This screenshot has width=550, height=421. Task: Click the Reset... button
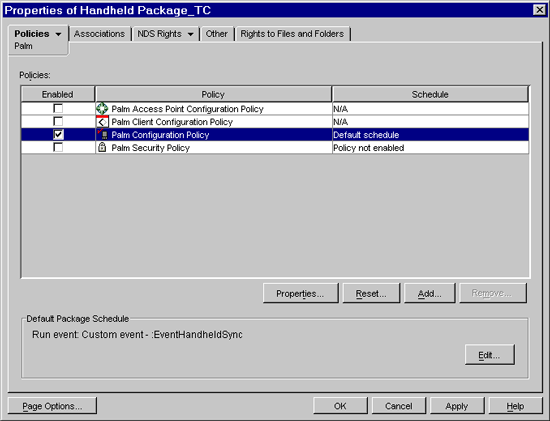click(371, 293)
